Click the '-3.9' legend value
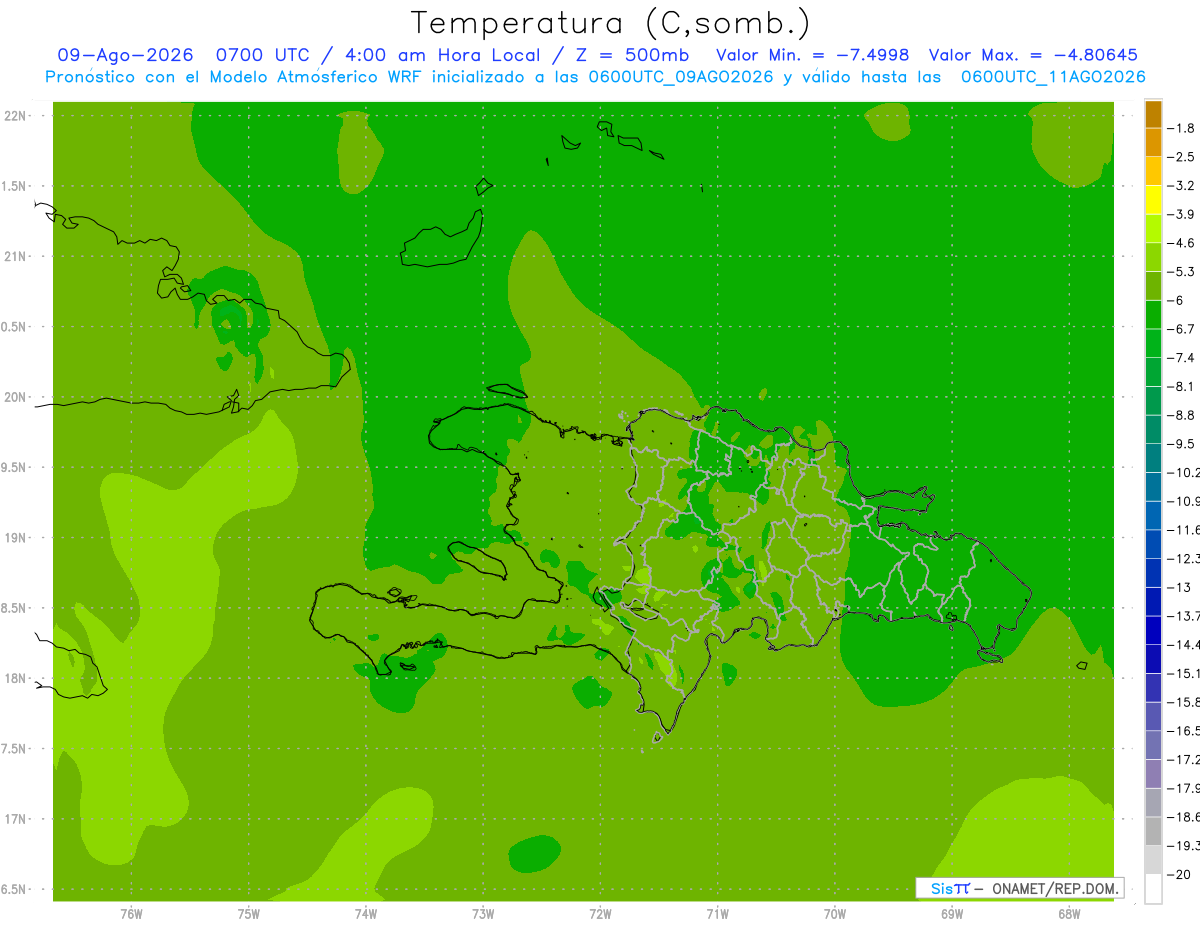The height and width of the screenshot is (927, 1200). pos(1182,214)
